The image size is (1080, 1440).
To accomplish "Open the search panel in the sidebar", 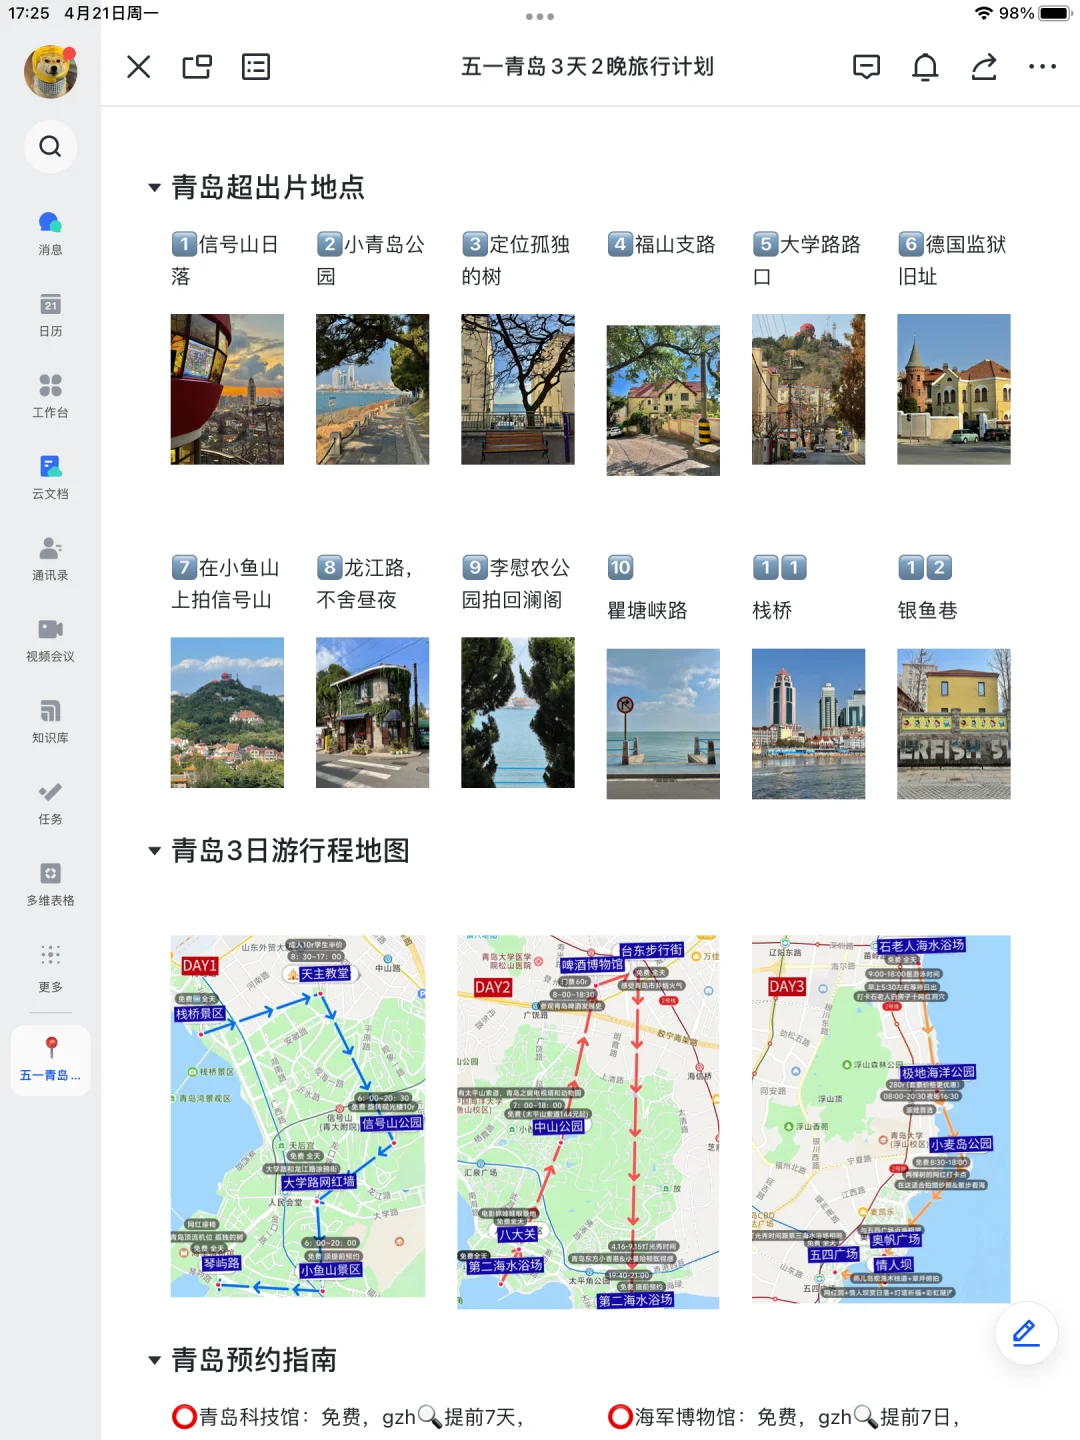I will [50, 147].
